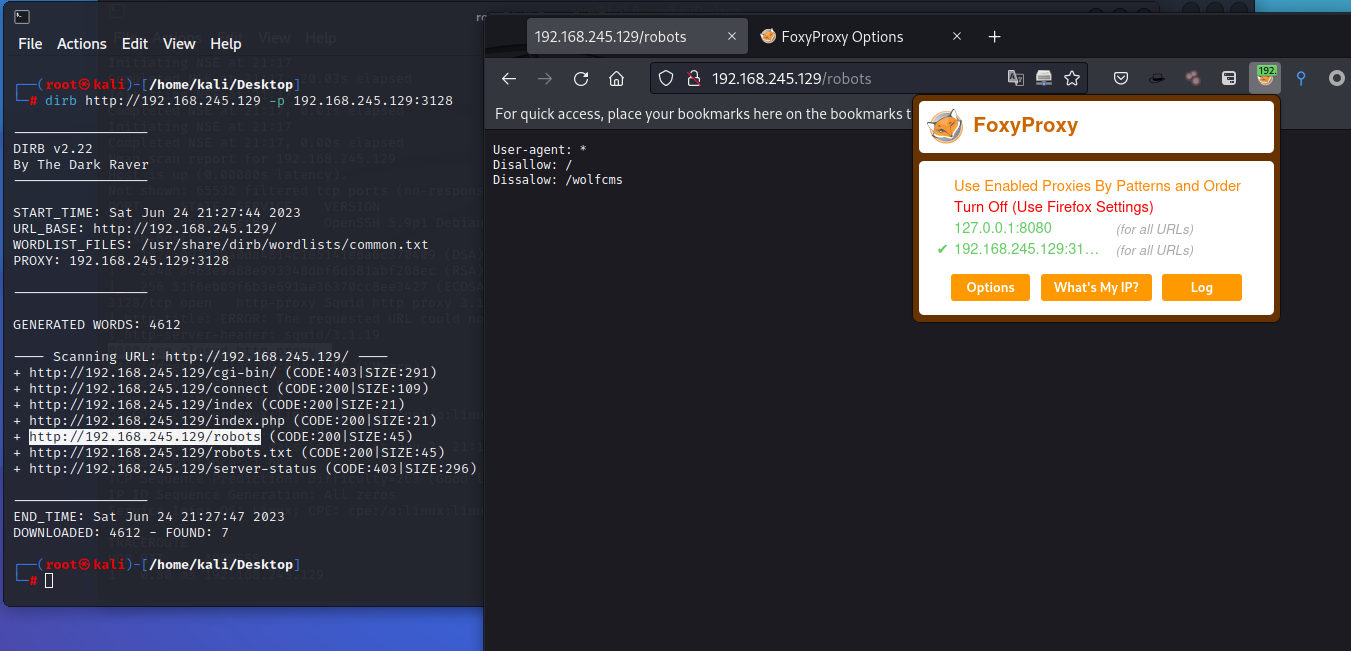The width and height of the screenshot is (1351, 651).
Task: Click the GENERATED WORDS: 4612 line
Action: pos(97,325)
